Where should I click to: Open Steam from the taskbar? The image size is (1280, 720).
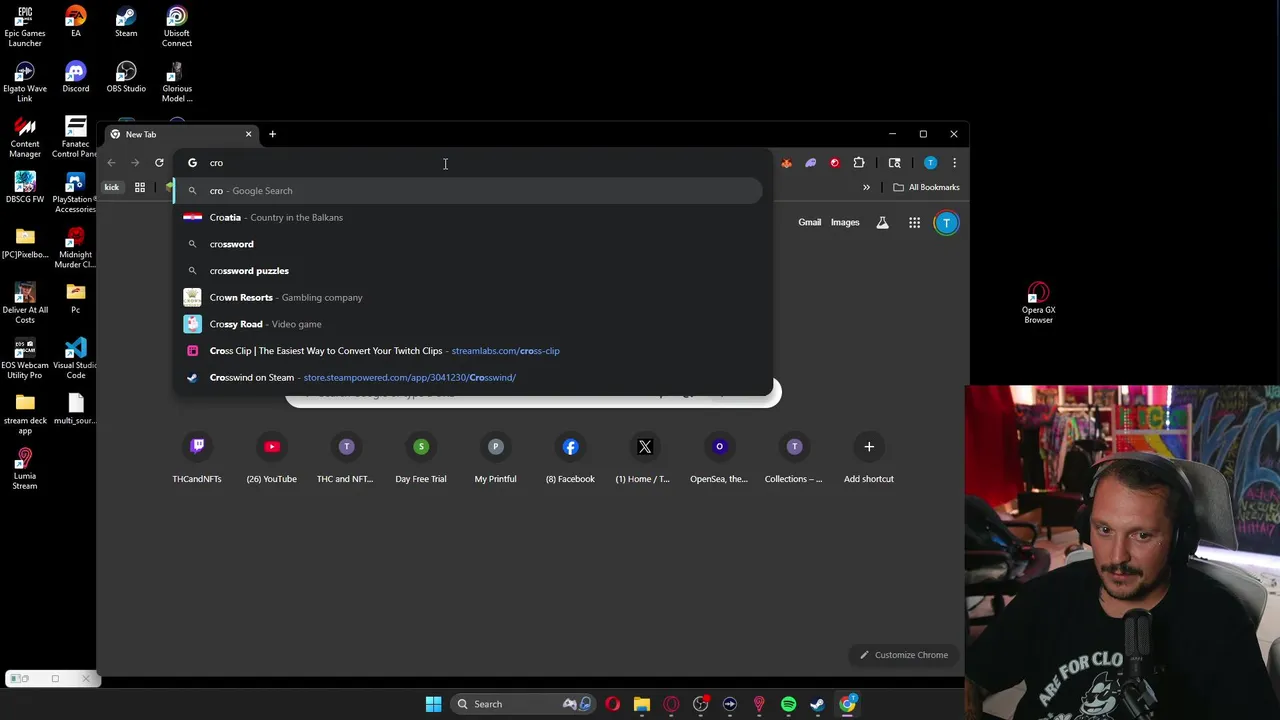818,704
